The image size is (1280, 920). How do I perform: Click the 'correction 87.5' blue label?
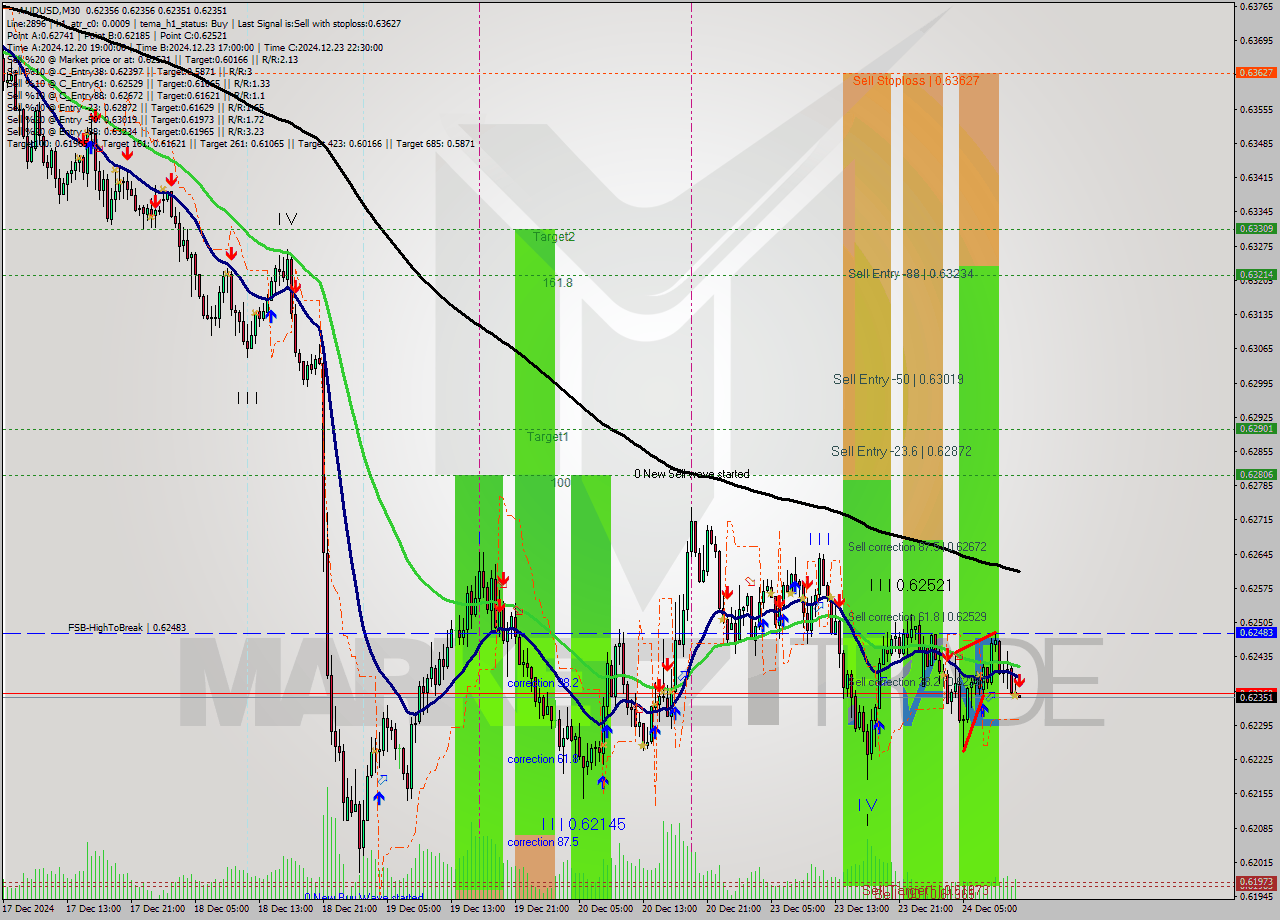click(x=542, y=842)
